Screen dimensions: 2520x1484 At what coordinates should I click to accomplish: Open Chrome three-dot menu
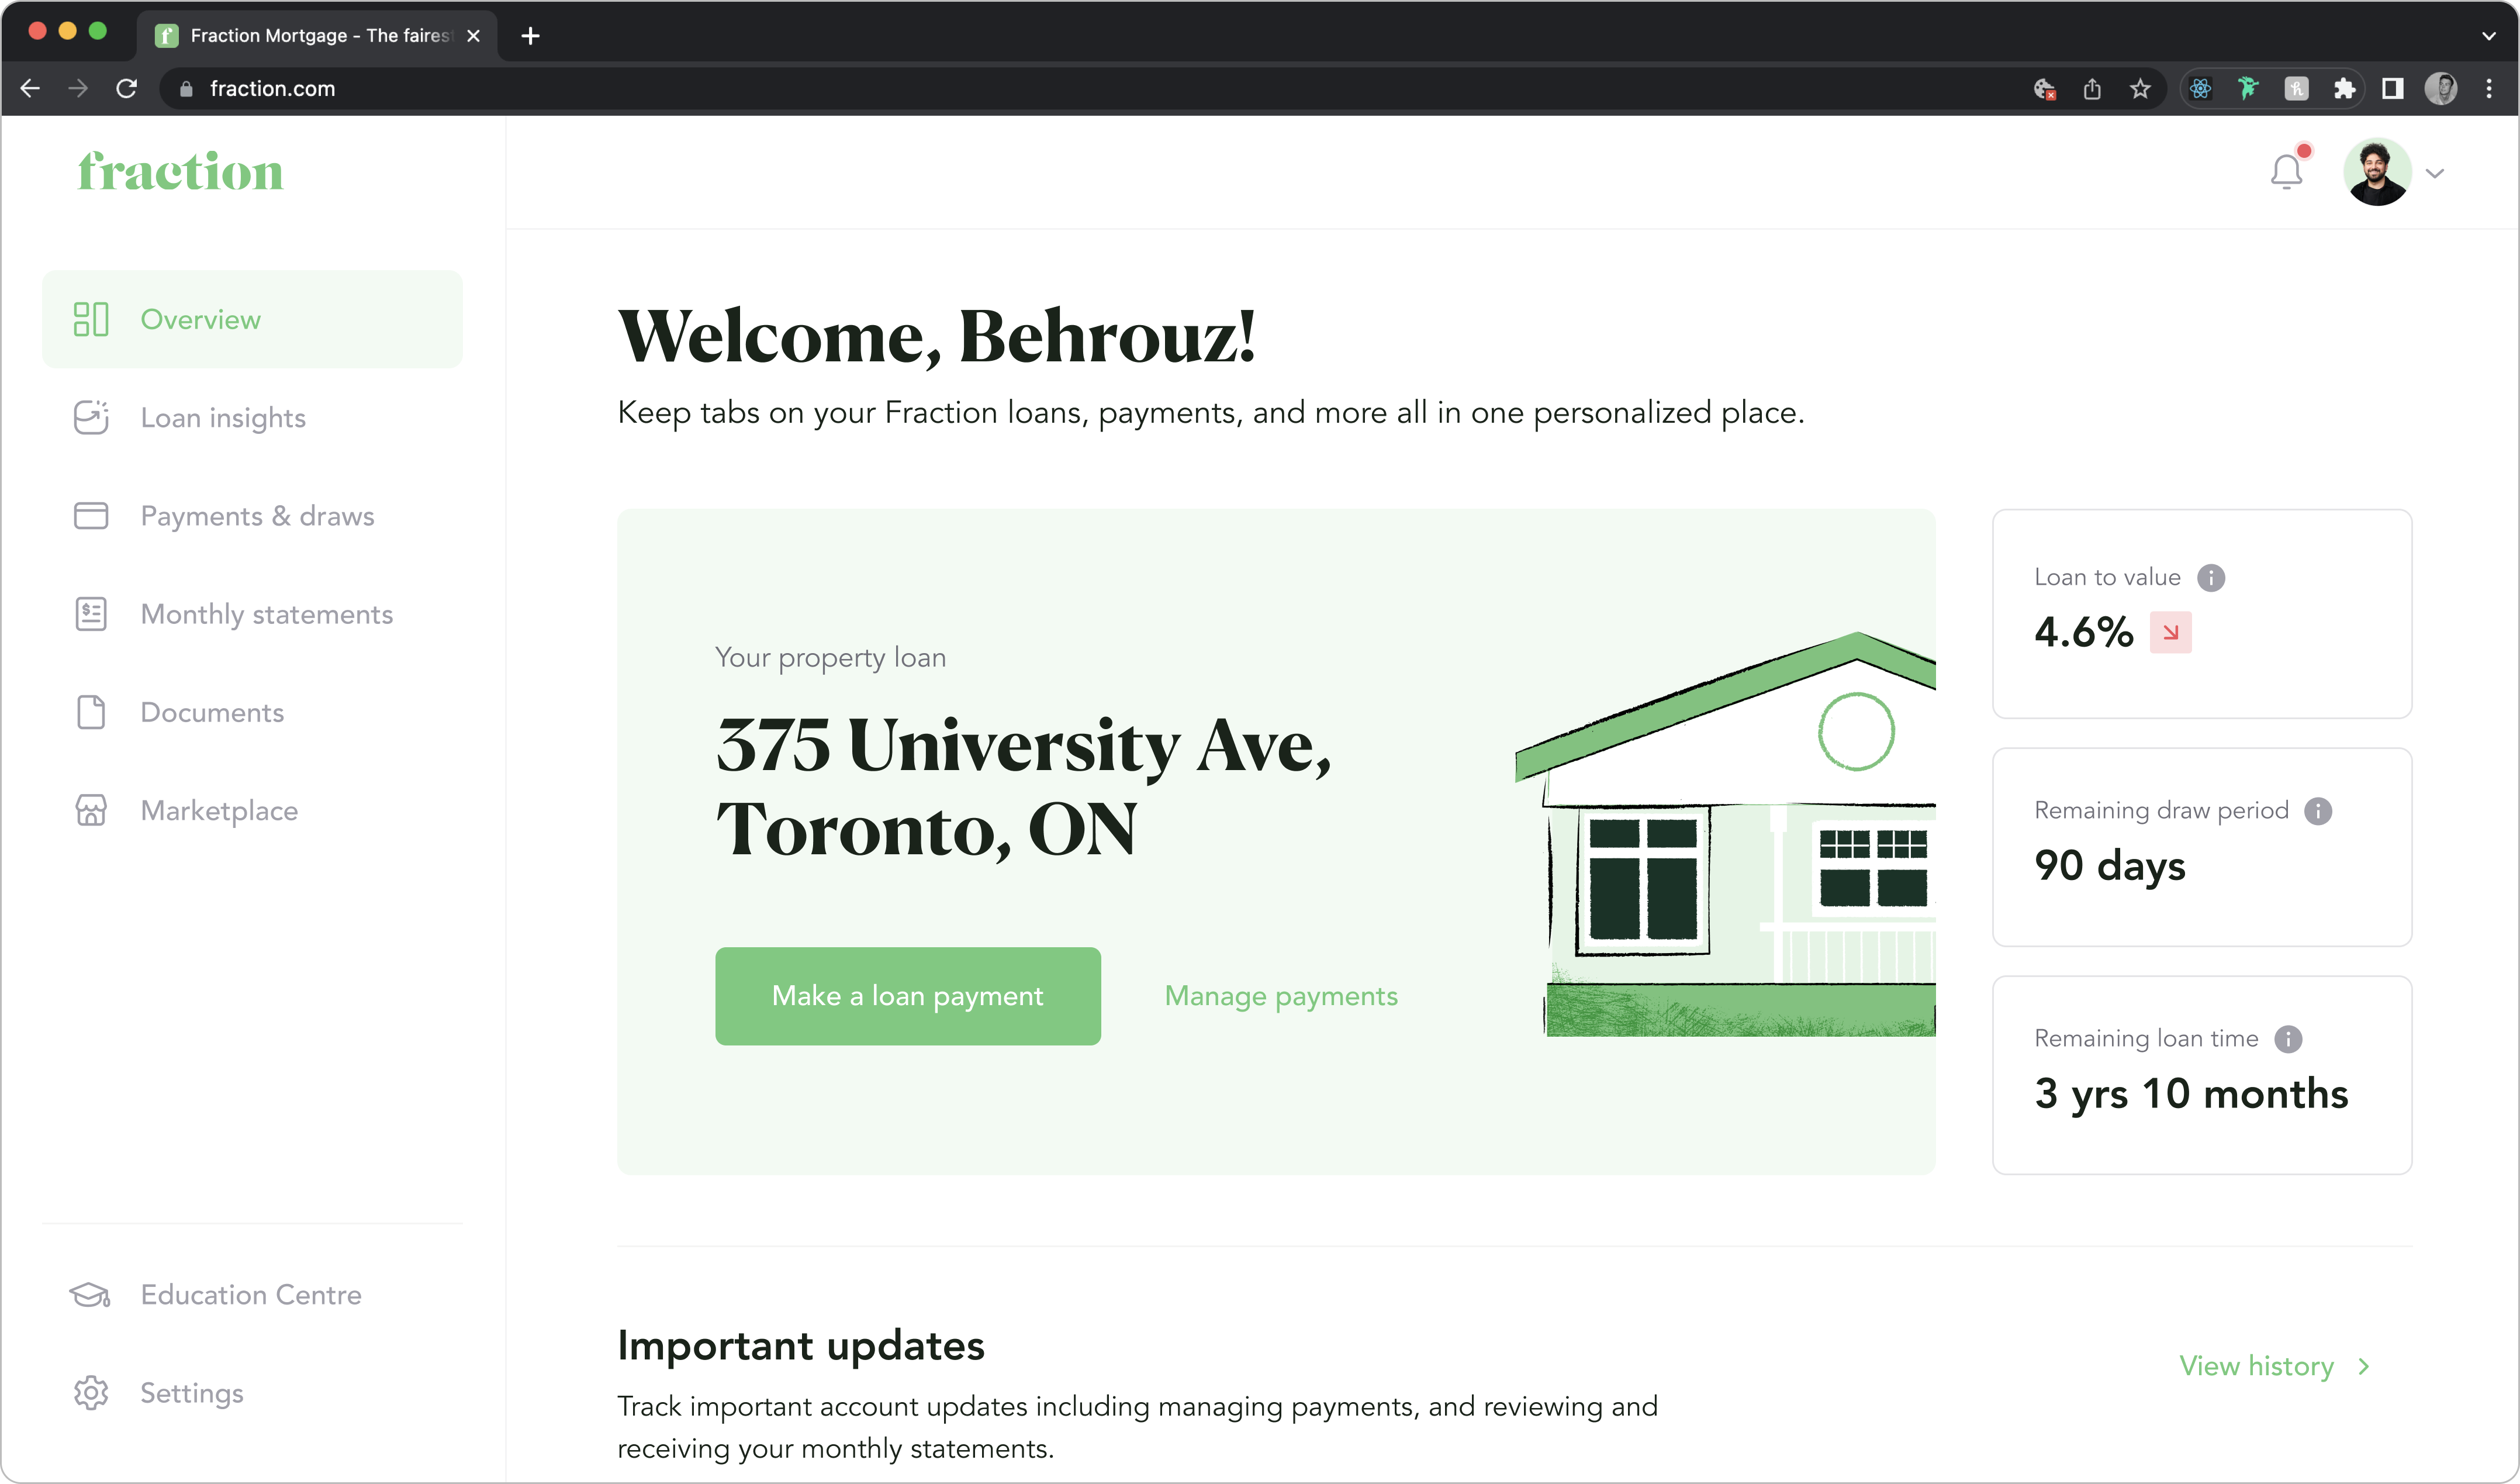2489,89
